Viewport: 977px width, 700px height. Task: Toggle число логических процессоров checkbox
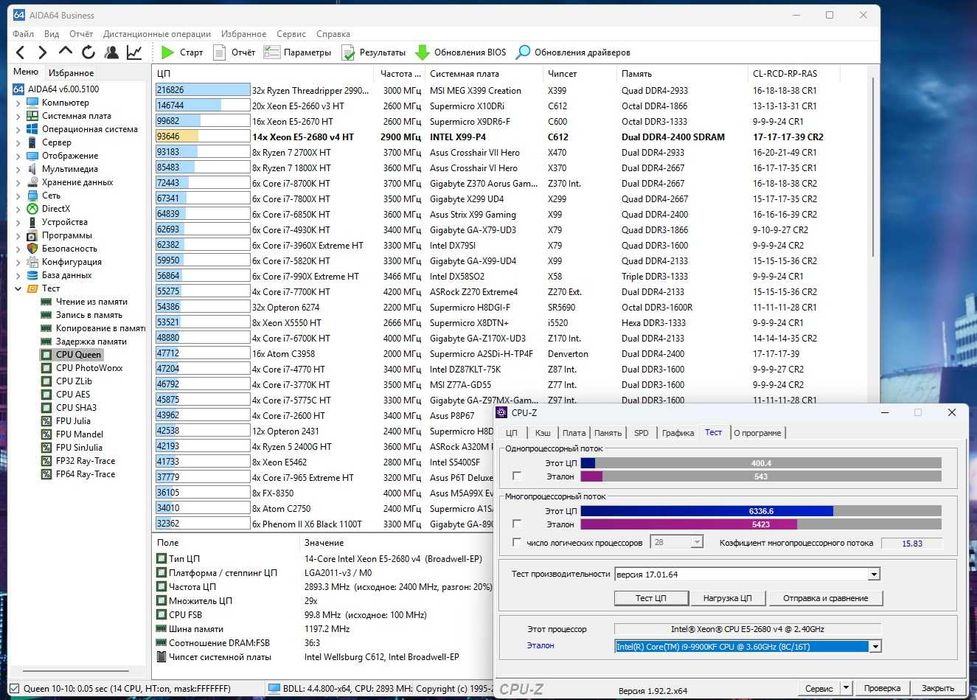tap(516, 542)
